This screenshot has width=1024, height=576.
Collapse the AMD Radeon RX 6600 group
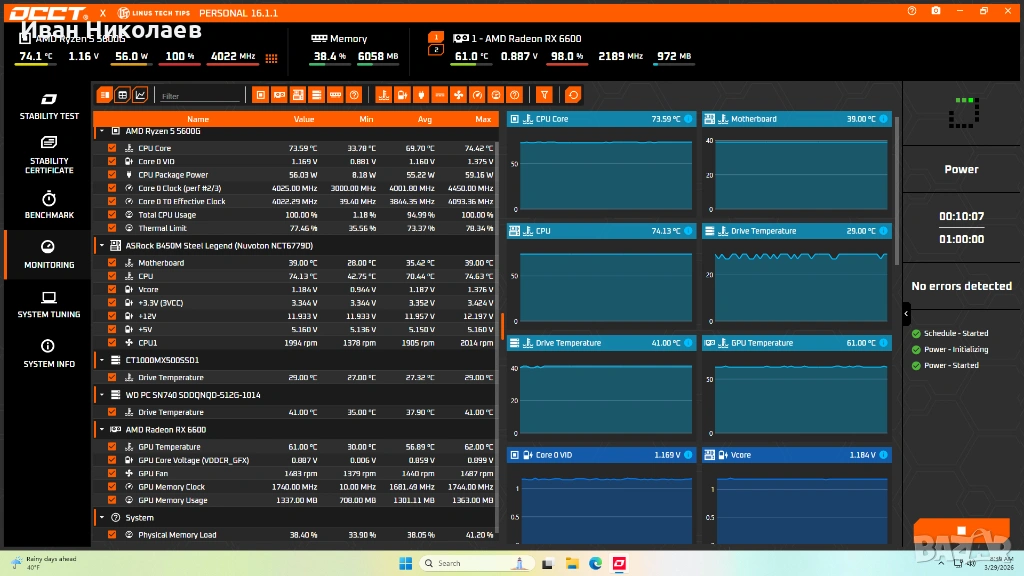point(100,430)
